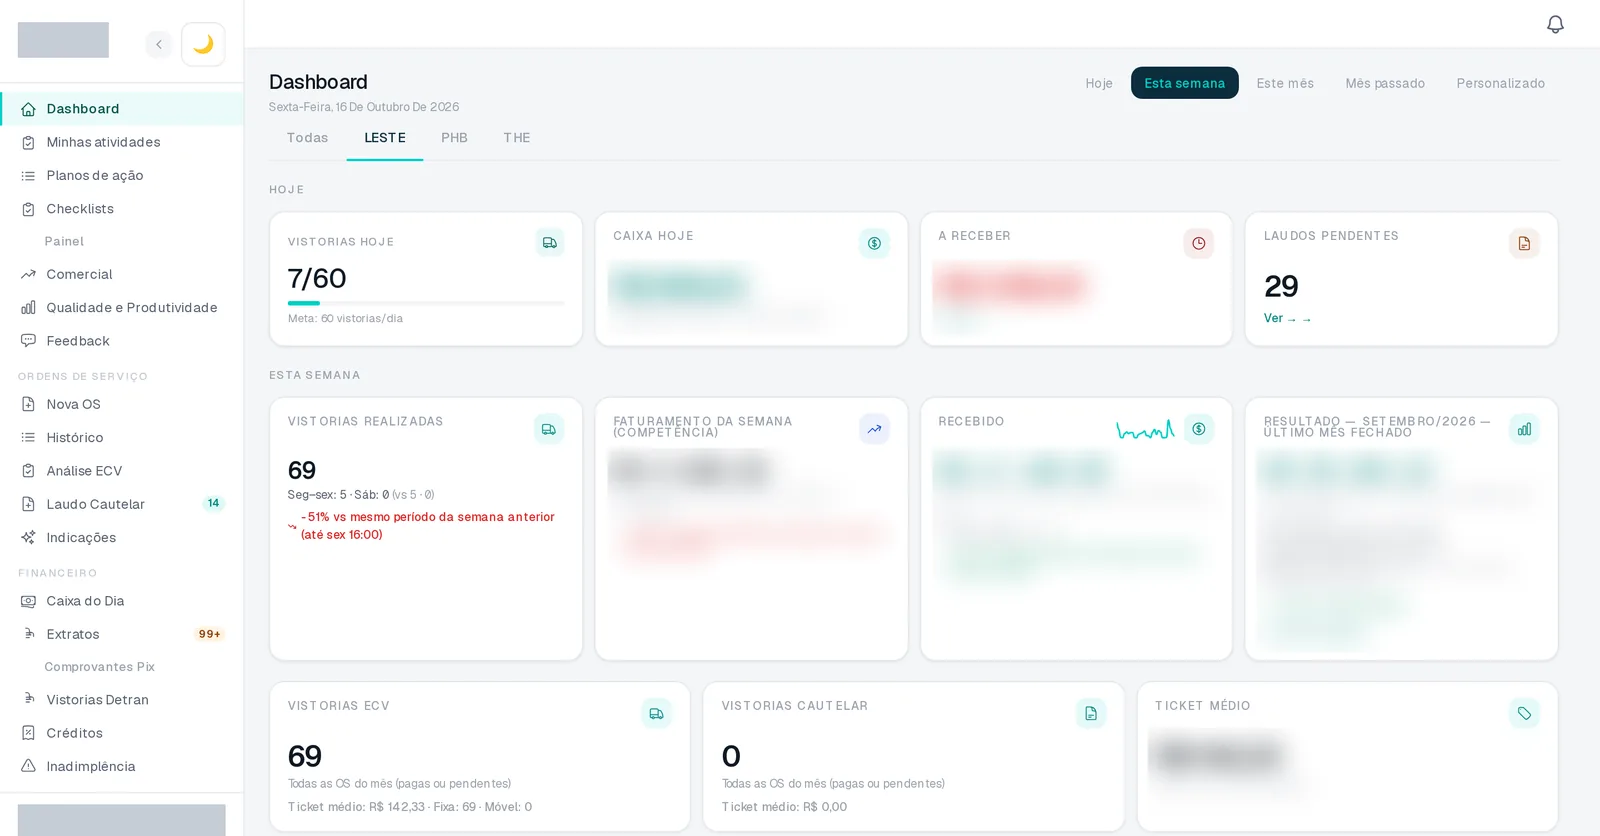Click the truck icon in Vistorias ECV card
Viewport: 1600px width, 836px height.
pos(656,713)
